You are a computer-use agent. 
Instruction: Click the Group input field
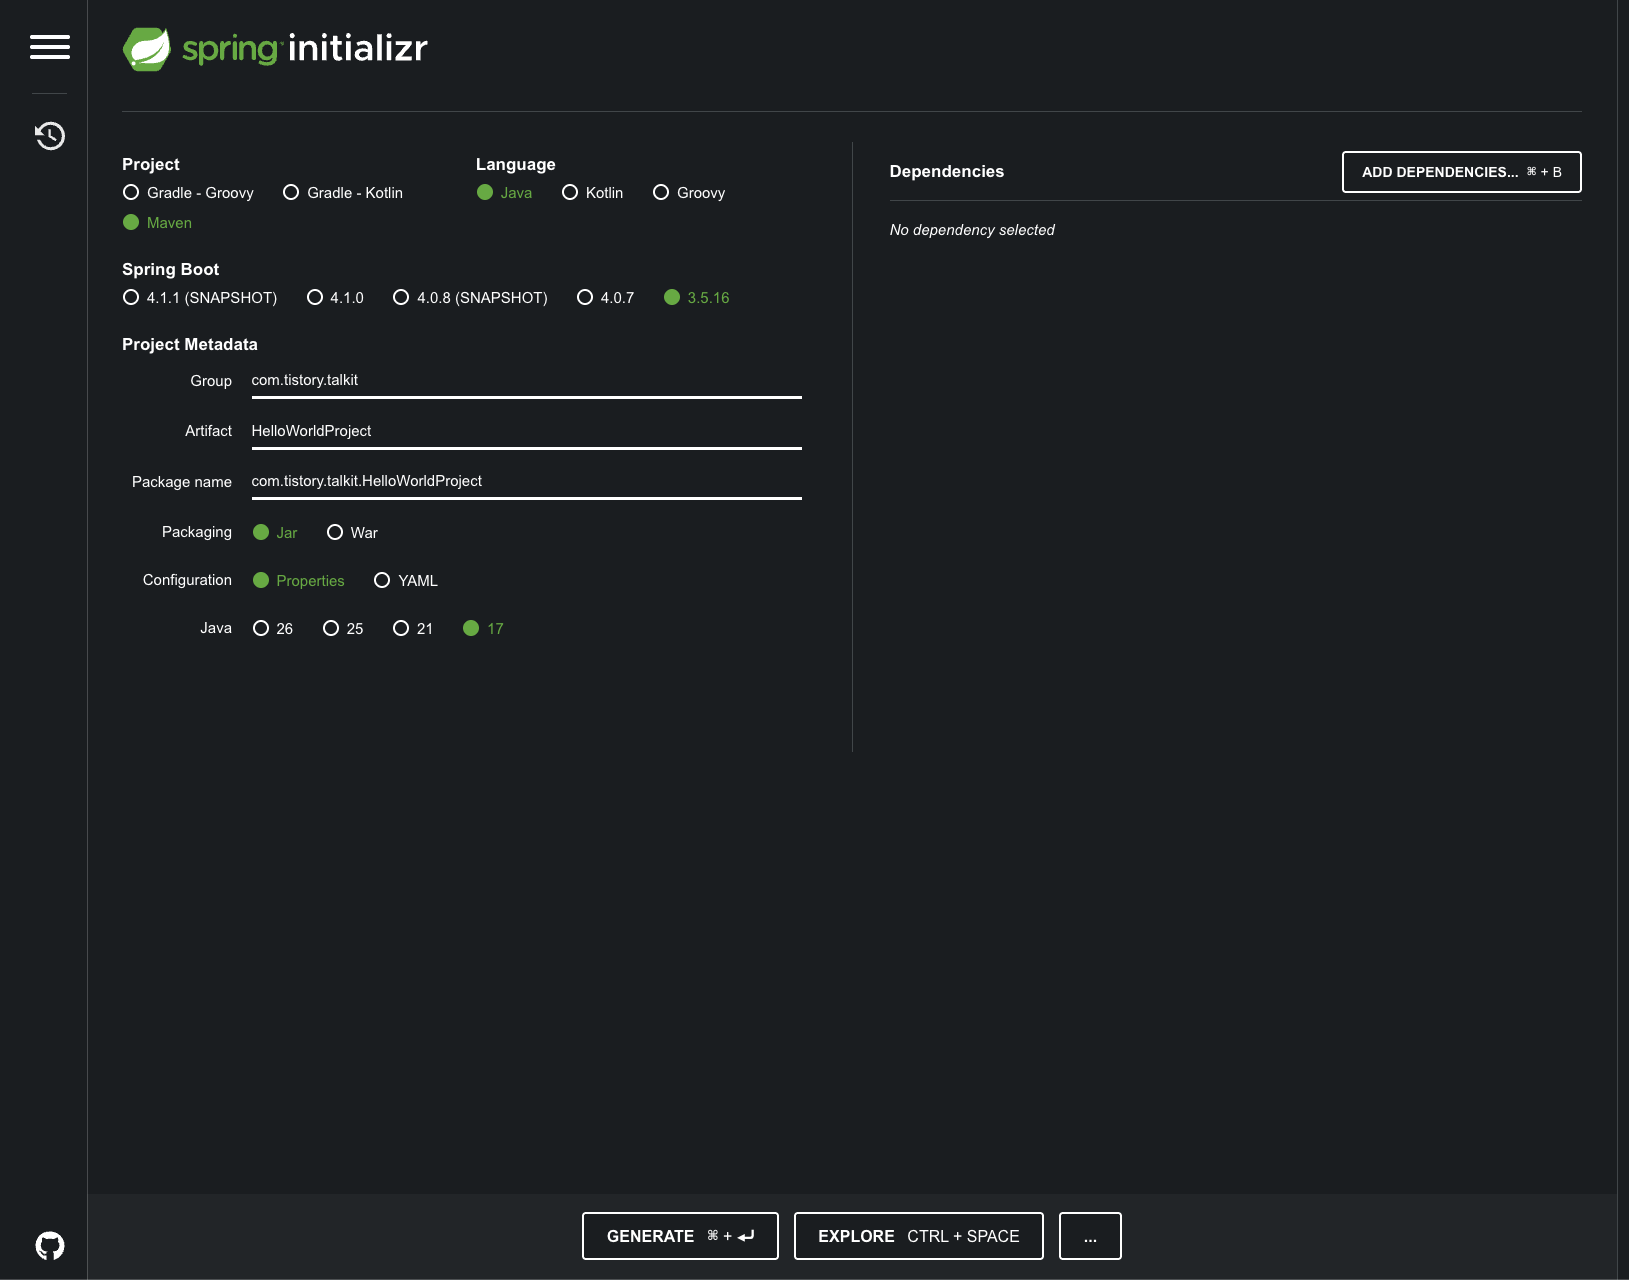[526, 381]
